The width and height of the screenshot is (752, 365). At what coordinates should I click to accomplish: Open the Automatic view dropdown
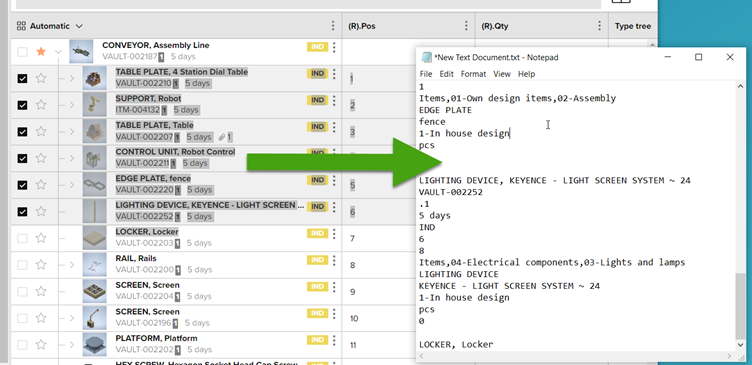coord(79,26)
